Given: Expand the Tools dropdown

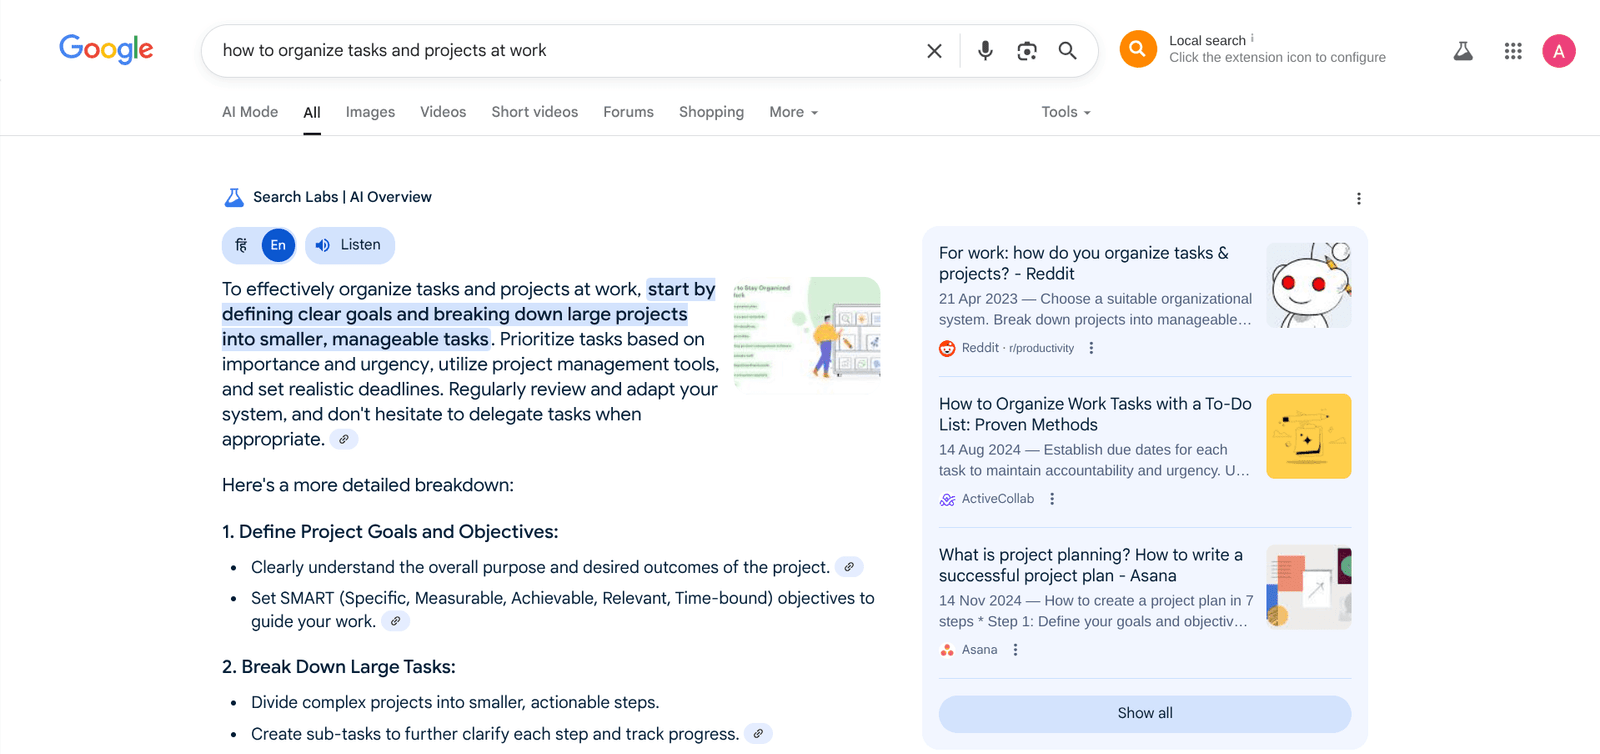Looking at the screenshot, I should pos(1066,112).
